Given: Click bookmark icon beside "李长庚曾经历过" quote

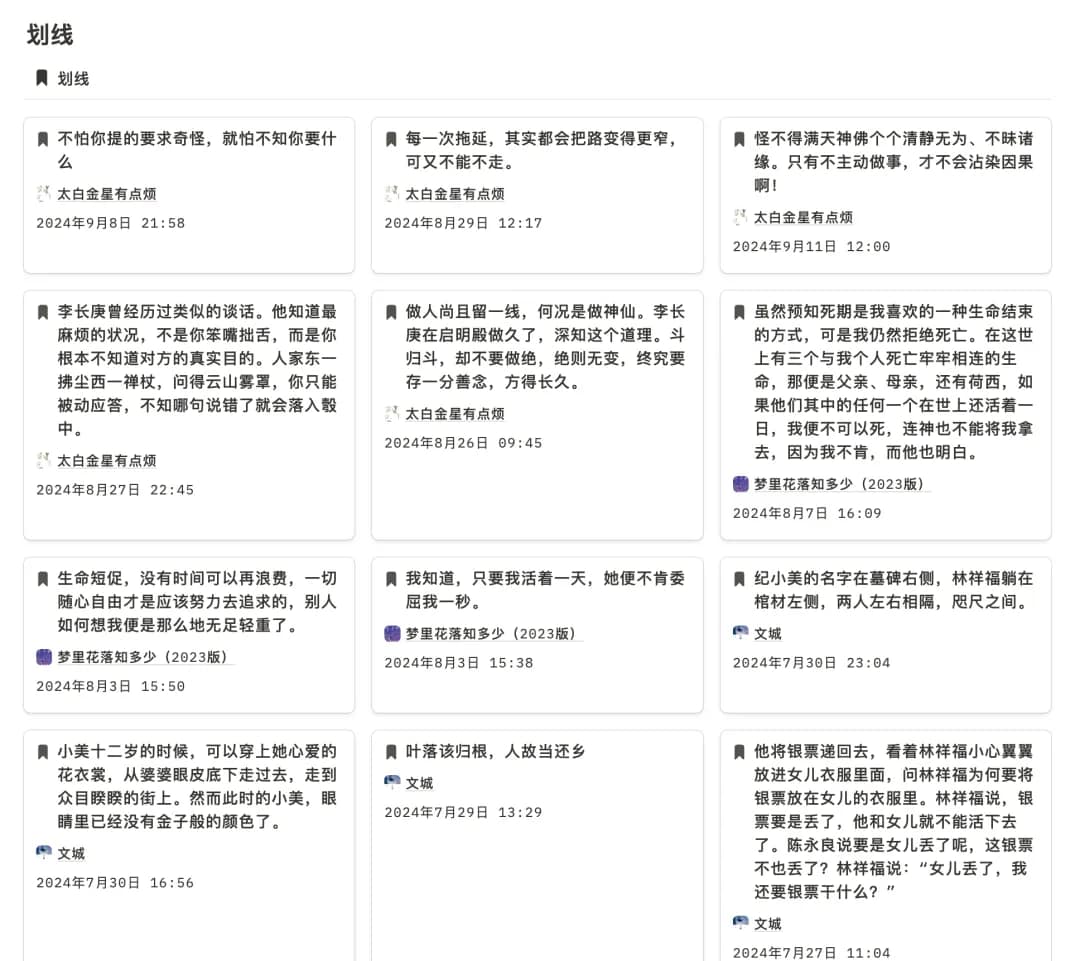Looking at the screenshot, I should (43, 312).
